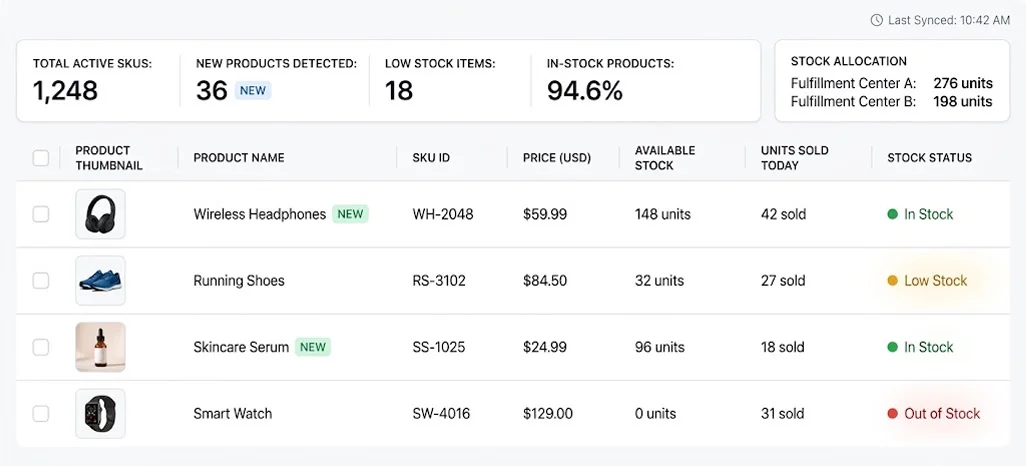Viewport: 1026px width, 466px height.
Task: Select the Smart Watch row checkbox
Action: tap(41, 414)
